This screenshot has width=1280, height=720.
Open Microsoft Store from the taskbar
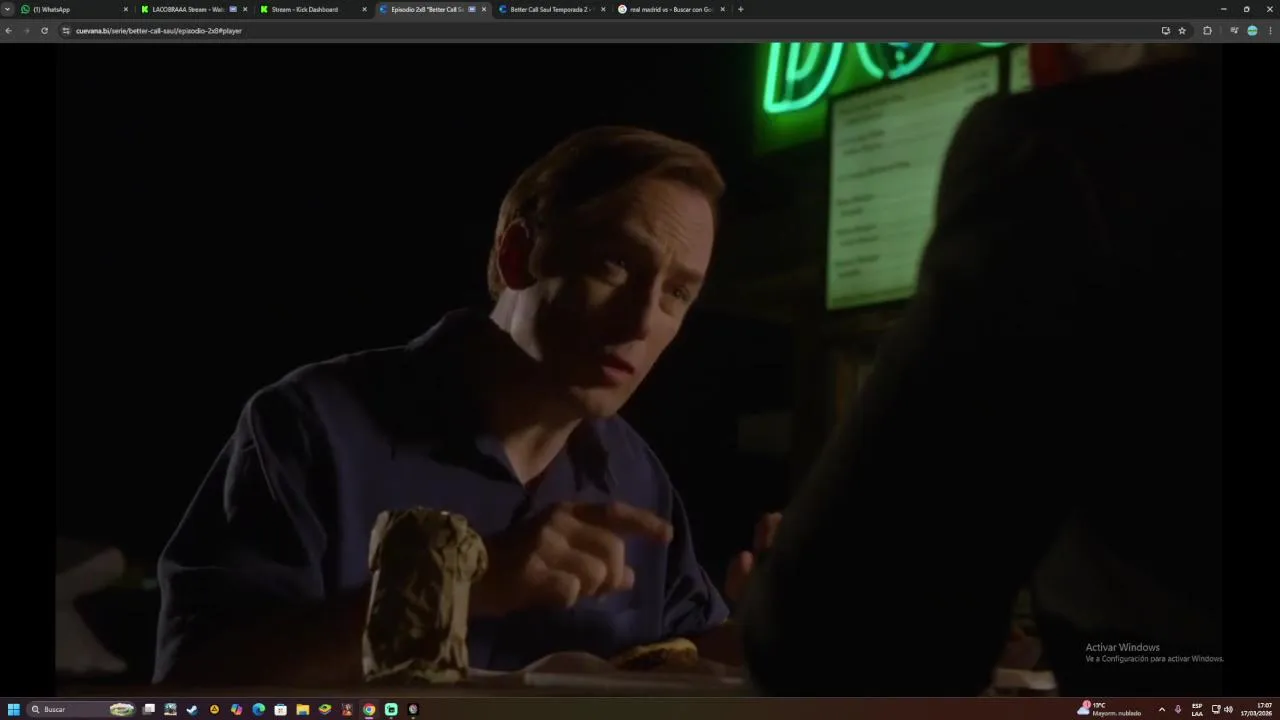[281, 709]
